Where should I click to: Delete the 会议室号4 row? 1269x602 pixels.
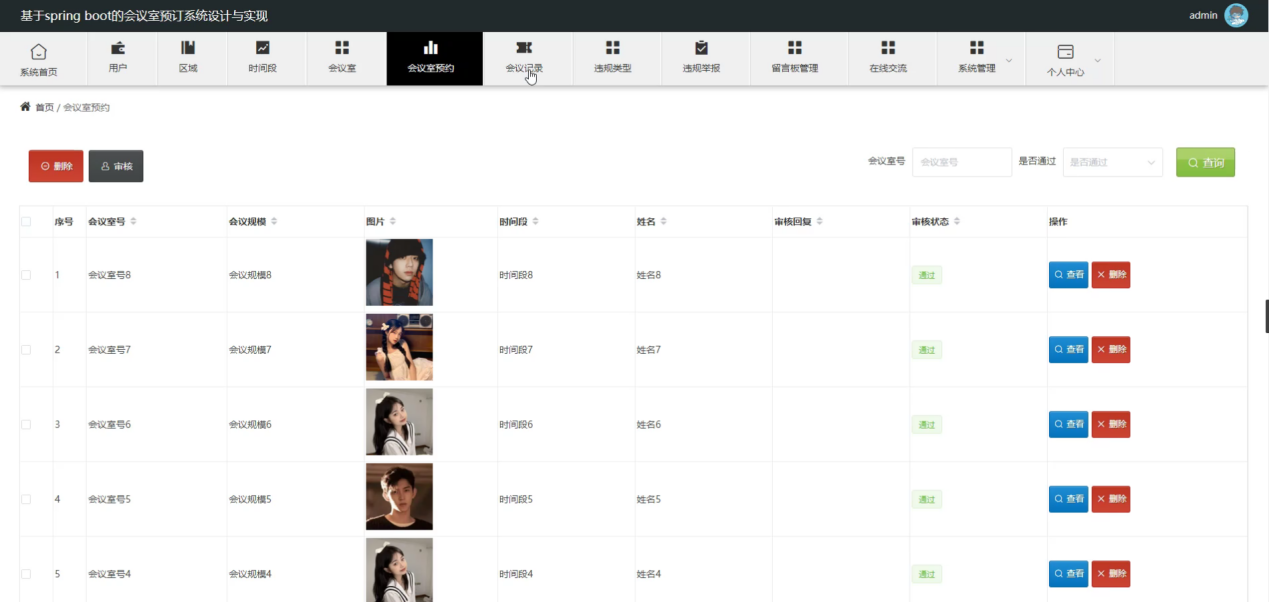[x=1111, y=574]
